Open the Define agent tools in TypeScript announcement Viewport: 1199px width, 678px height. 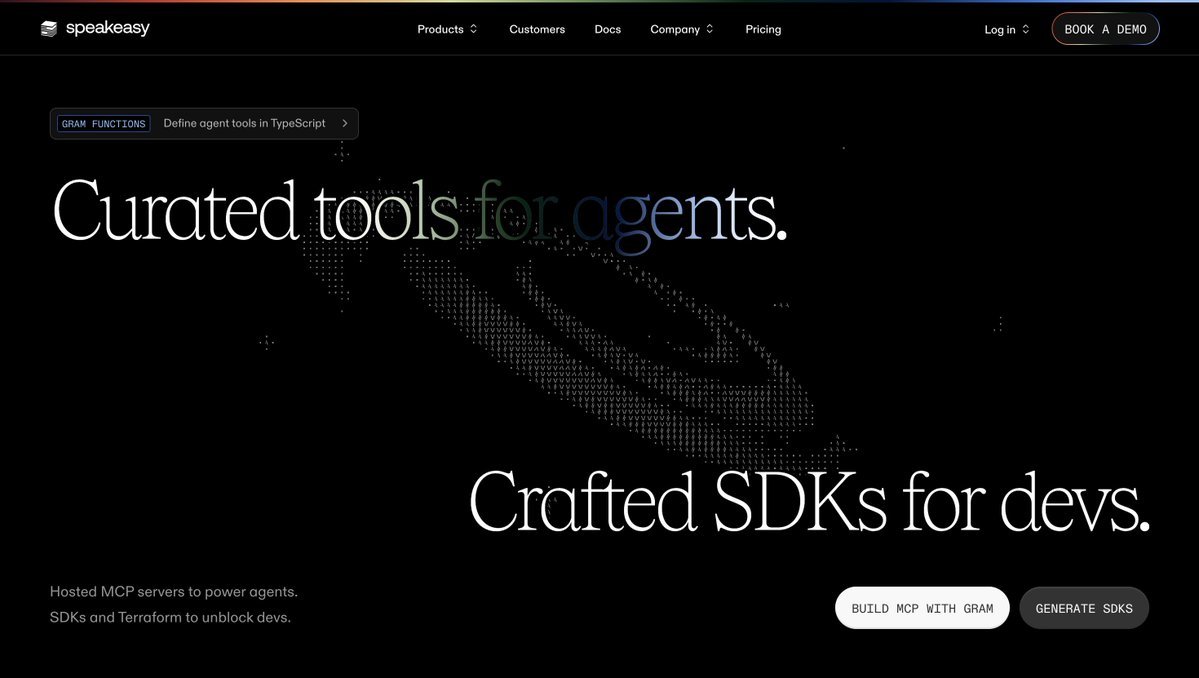click(x=244, y=124)
